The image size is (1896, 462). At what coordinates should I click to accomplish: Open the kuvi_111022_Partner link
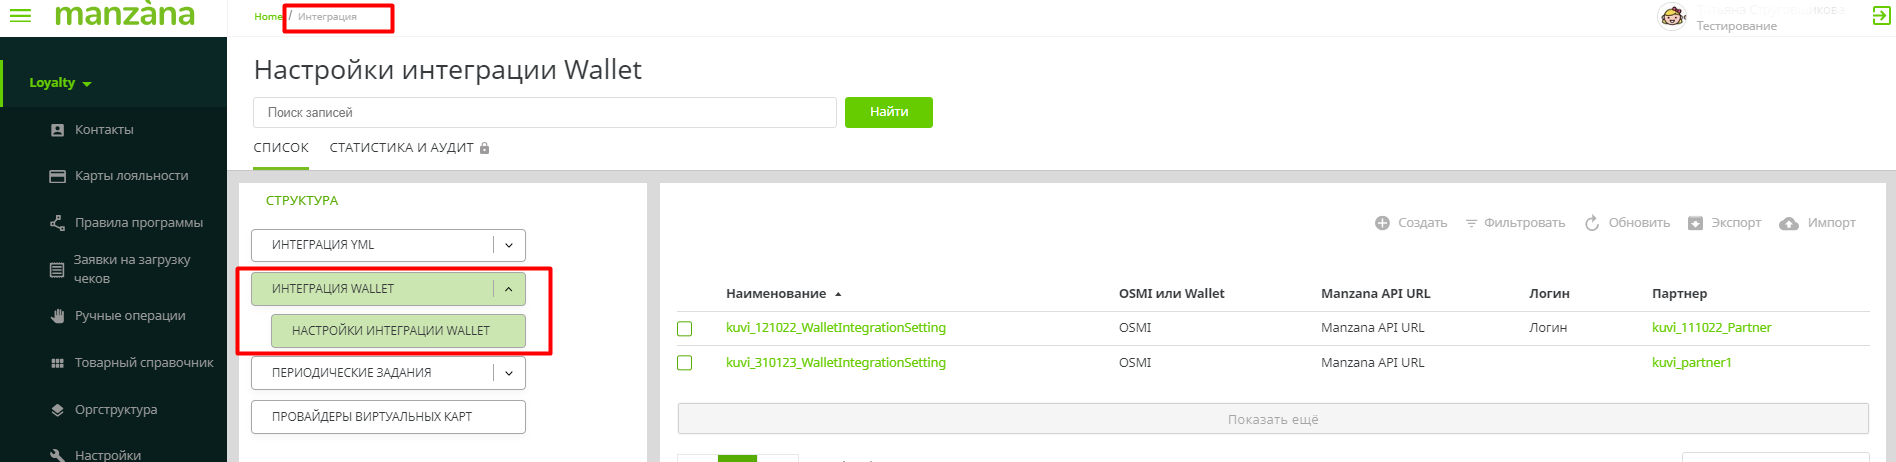click(1711, 328)
